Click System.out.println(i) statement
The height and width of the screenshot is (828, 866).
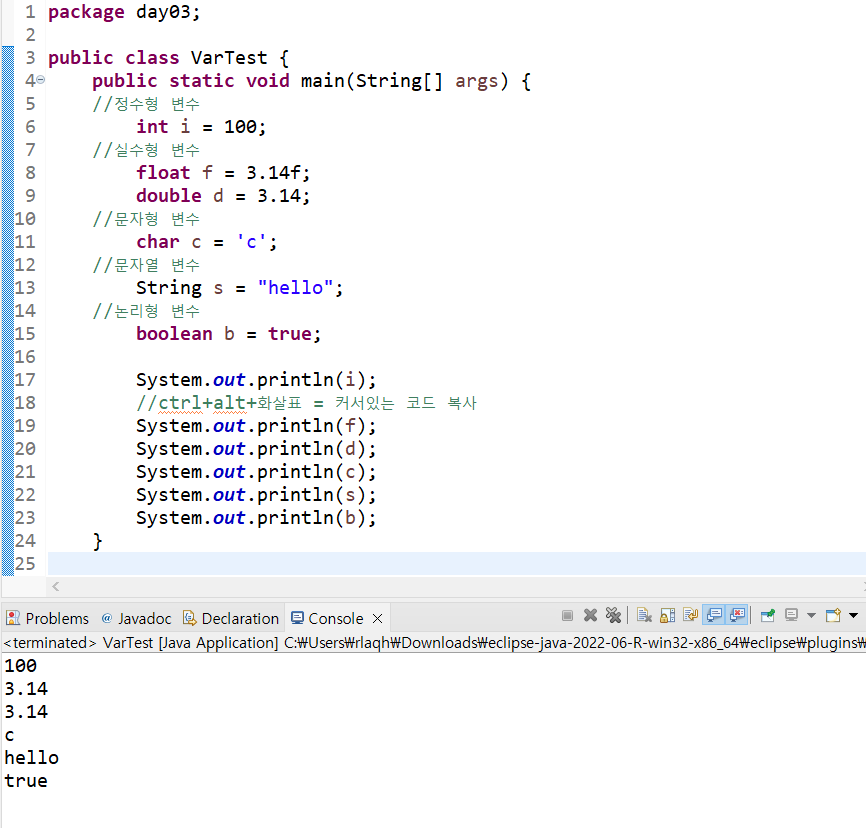256,379
